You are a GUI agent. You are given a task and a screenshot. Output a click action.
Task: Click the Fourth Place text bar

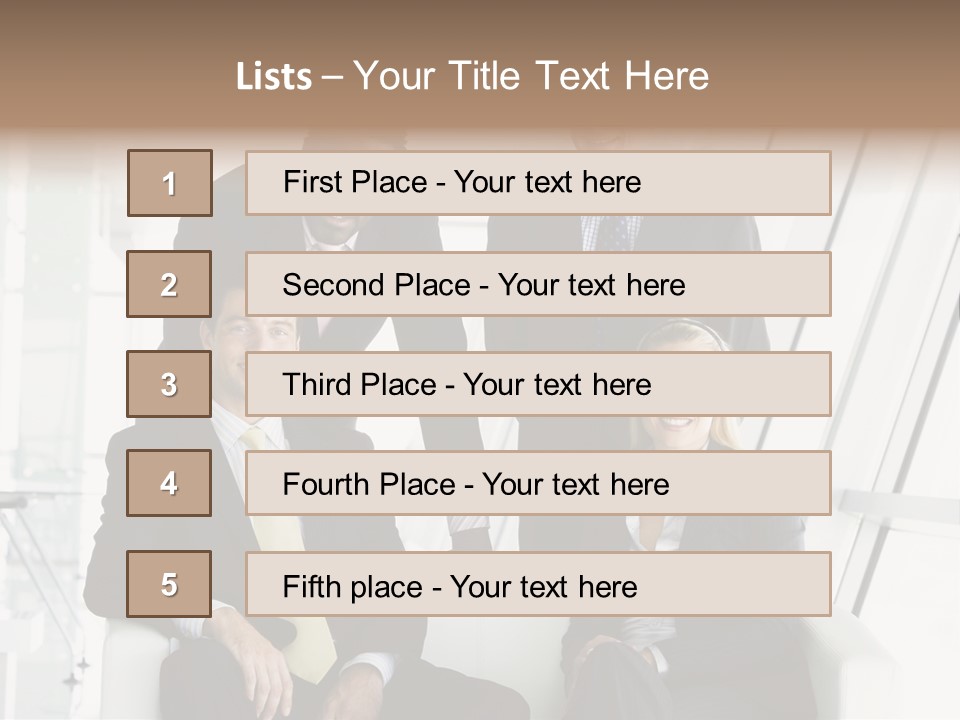pyautogui.click(x=538, y=484)
